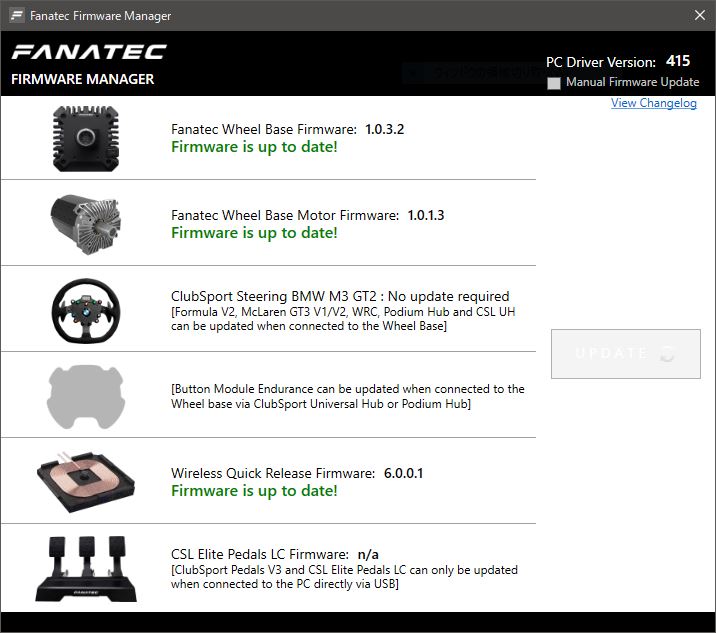Click the grayed Button Module Endurance silhouette
The width and height of the screenshot is (716, 633).
pos(86,396)
